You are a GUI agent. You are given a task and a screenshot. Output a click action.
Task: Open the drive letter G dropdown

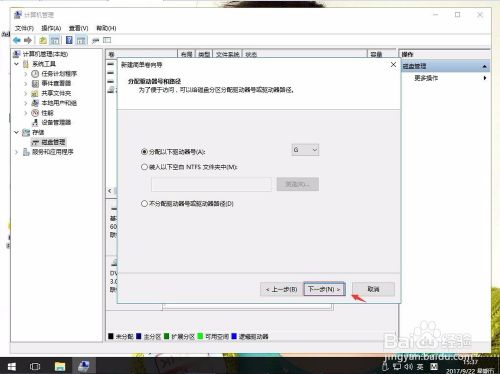coord(305,150)
